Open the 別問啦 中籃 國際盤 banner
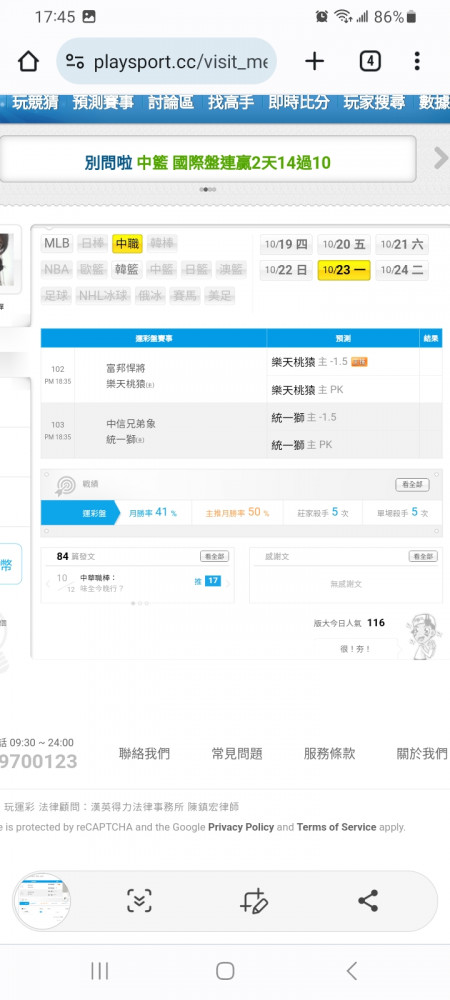 coord(208,163)
